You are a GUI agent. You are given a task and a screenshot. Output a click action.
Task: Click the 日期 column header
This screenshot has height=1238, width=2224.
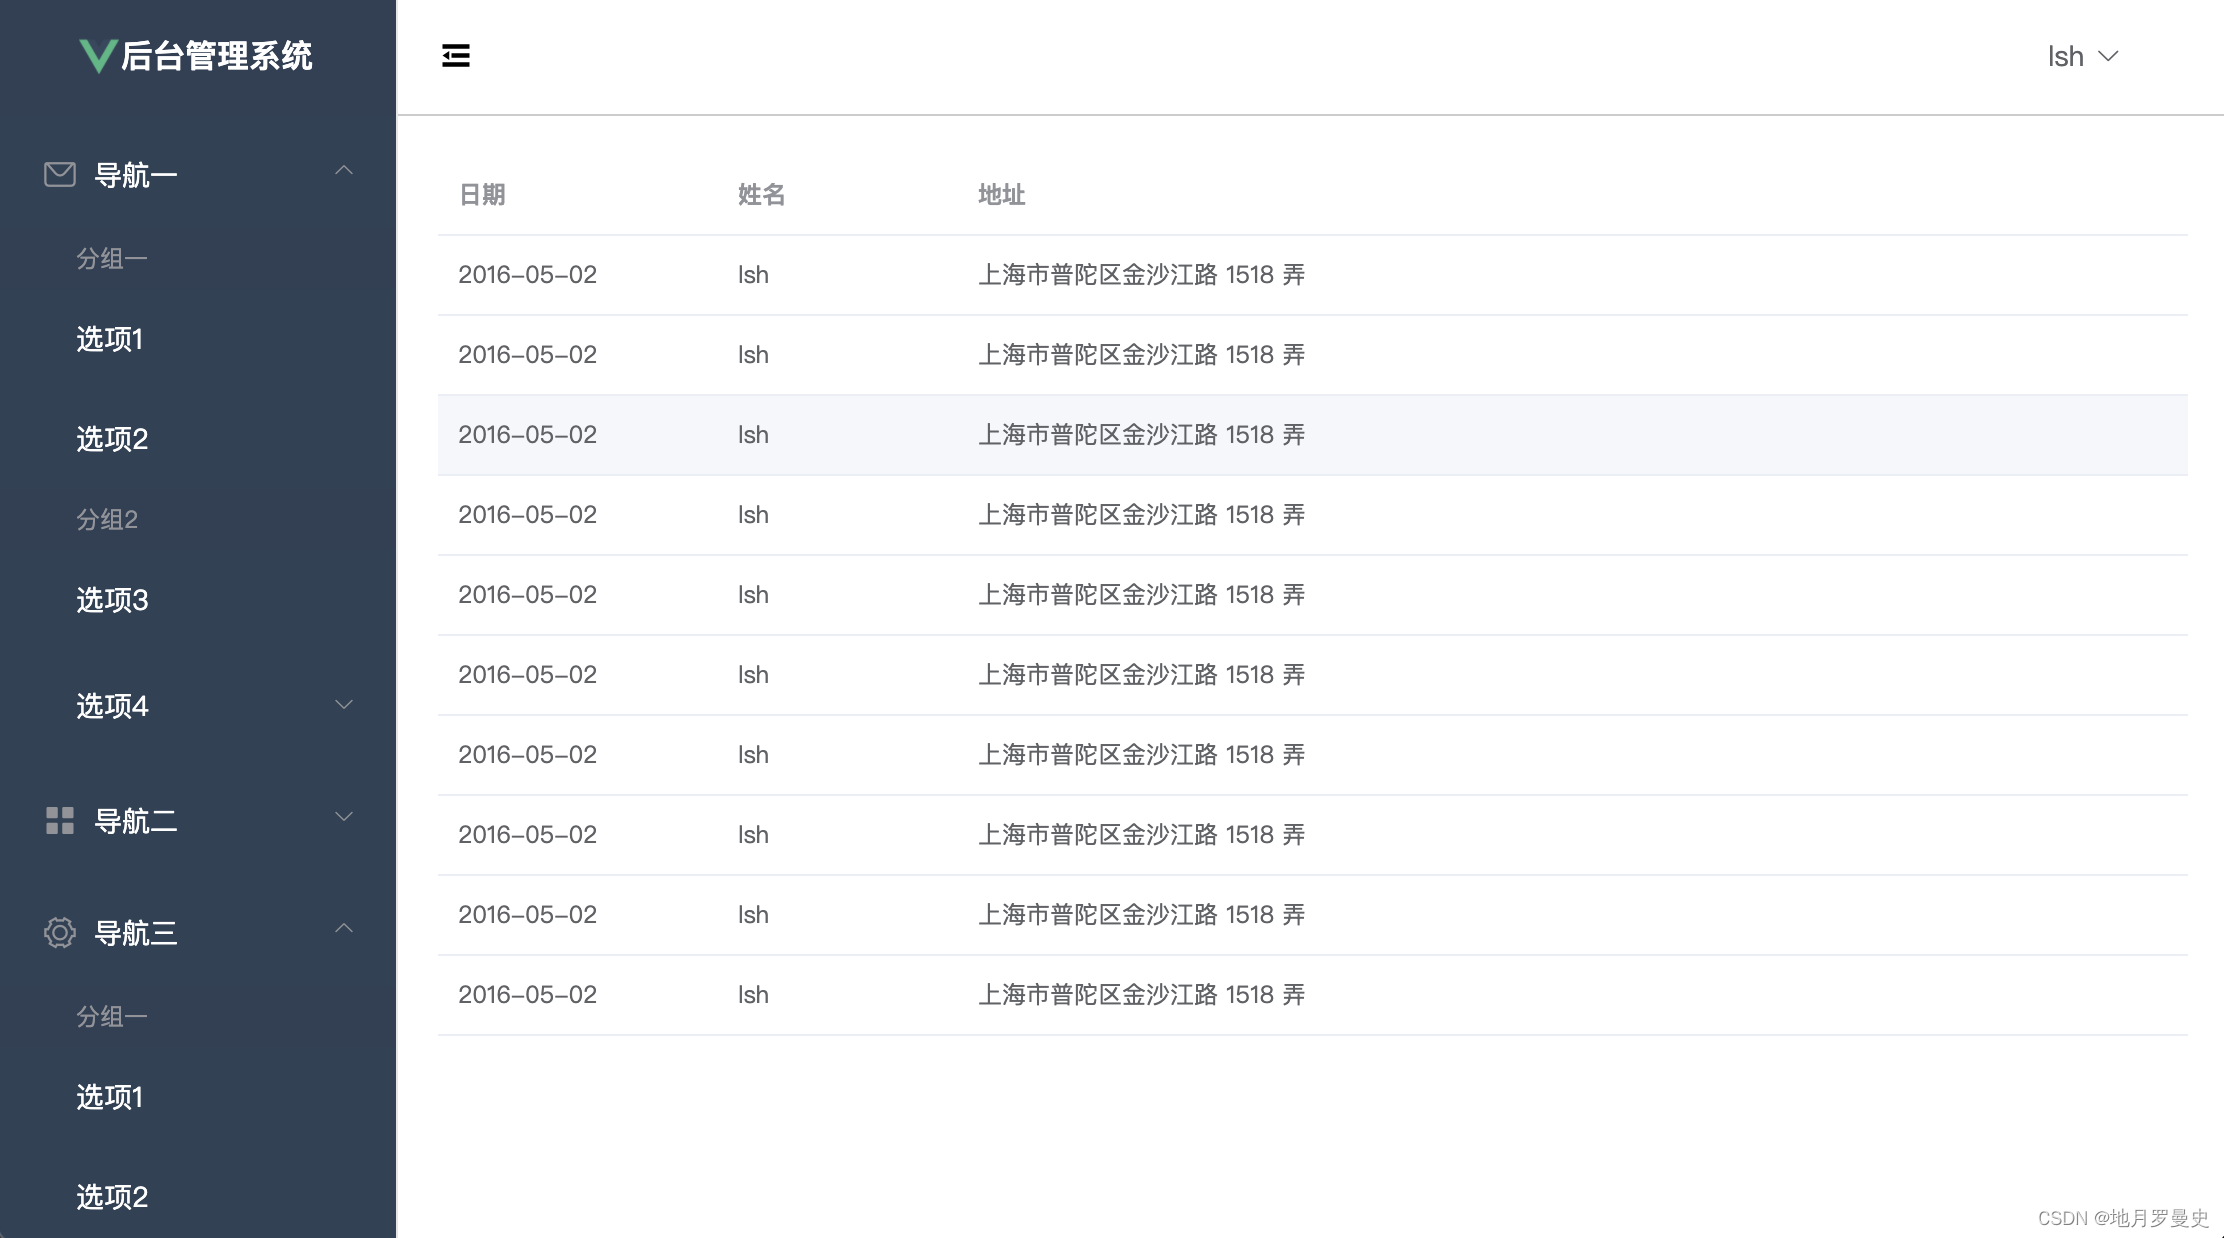482,195
